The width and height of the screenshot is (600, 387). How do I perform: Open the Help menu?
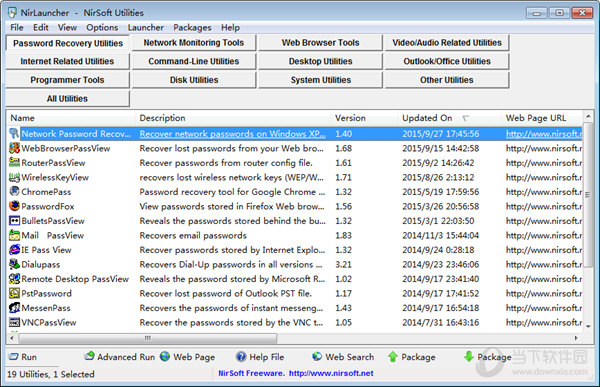click(x=230, y=28)
